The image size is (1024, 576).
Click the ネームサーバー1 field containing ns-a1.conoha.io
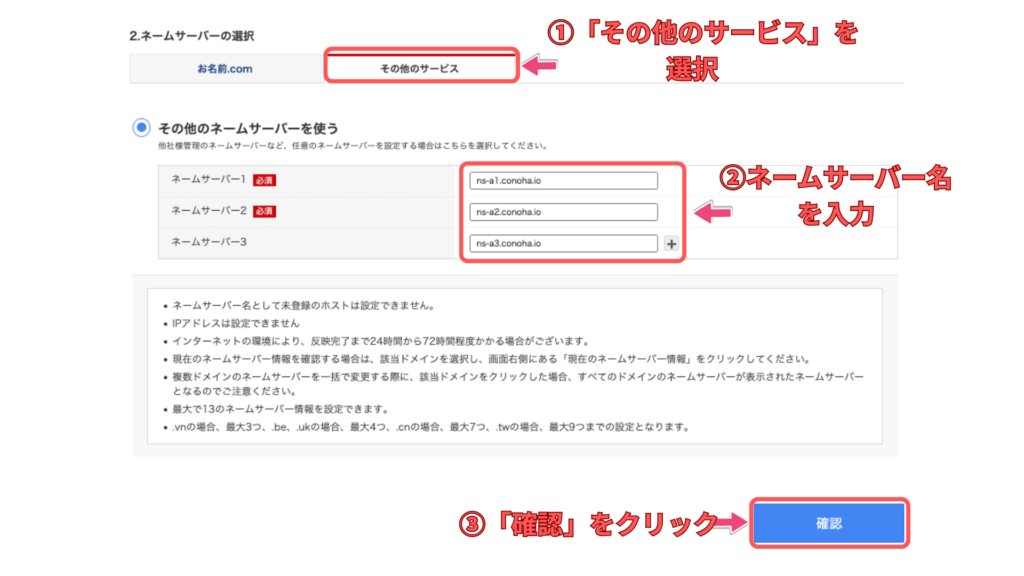pyautogui.click(x=564, y=181)
